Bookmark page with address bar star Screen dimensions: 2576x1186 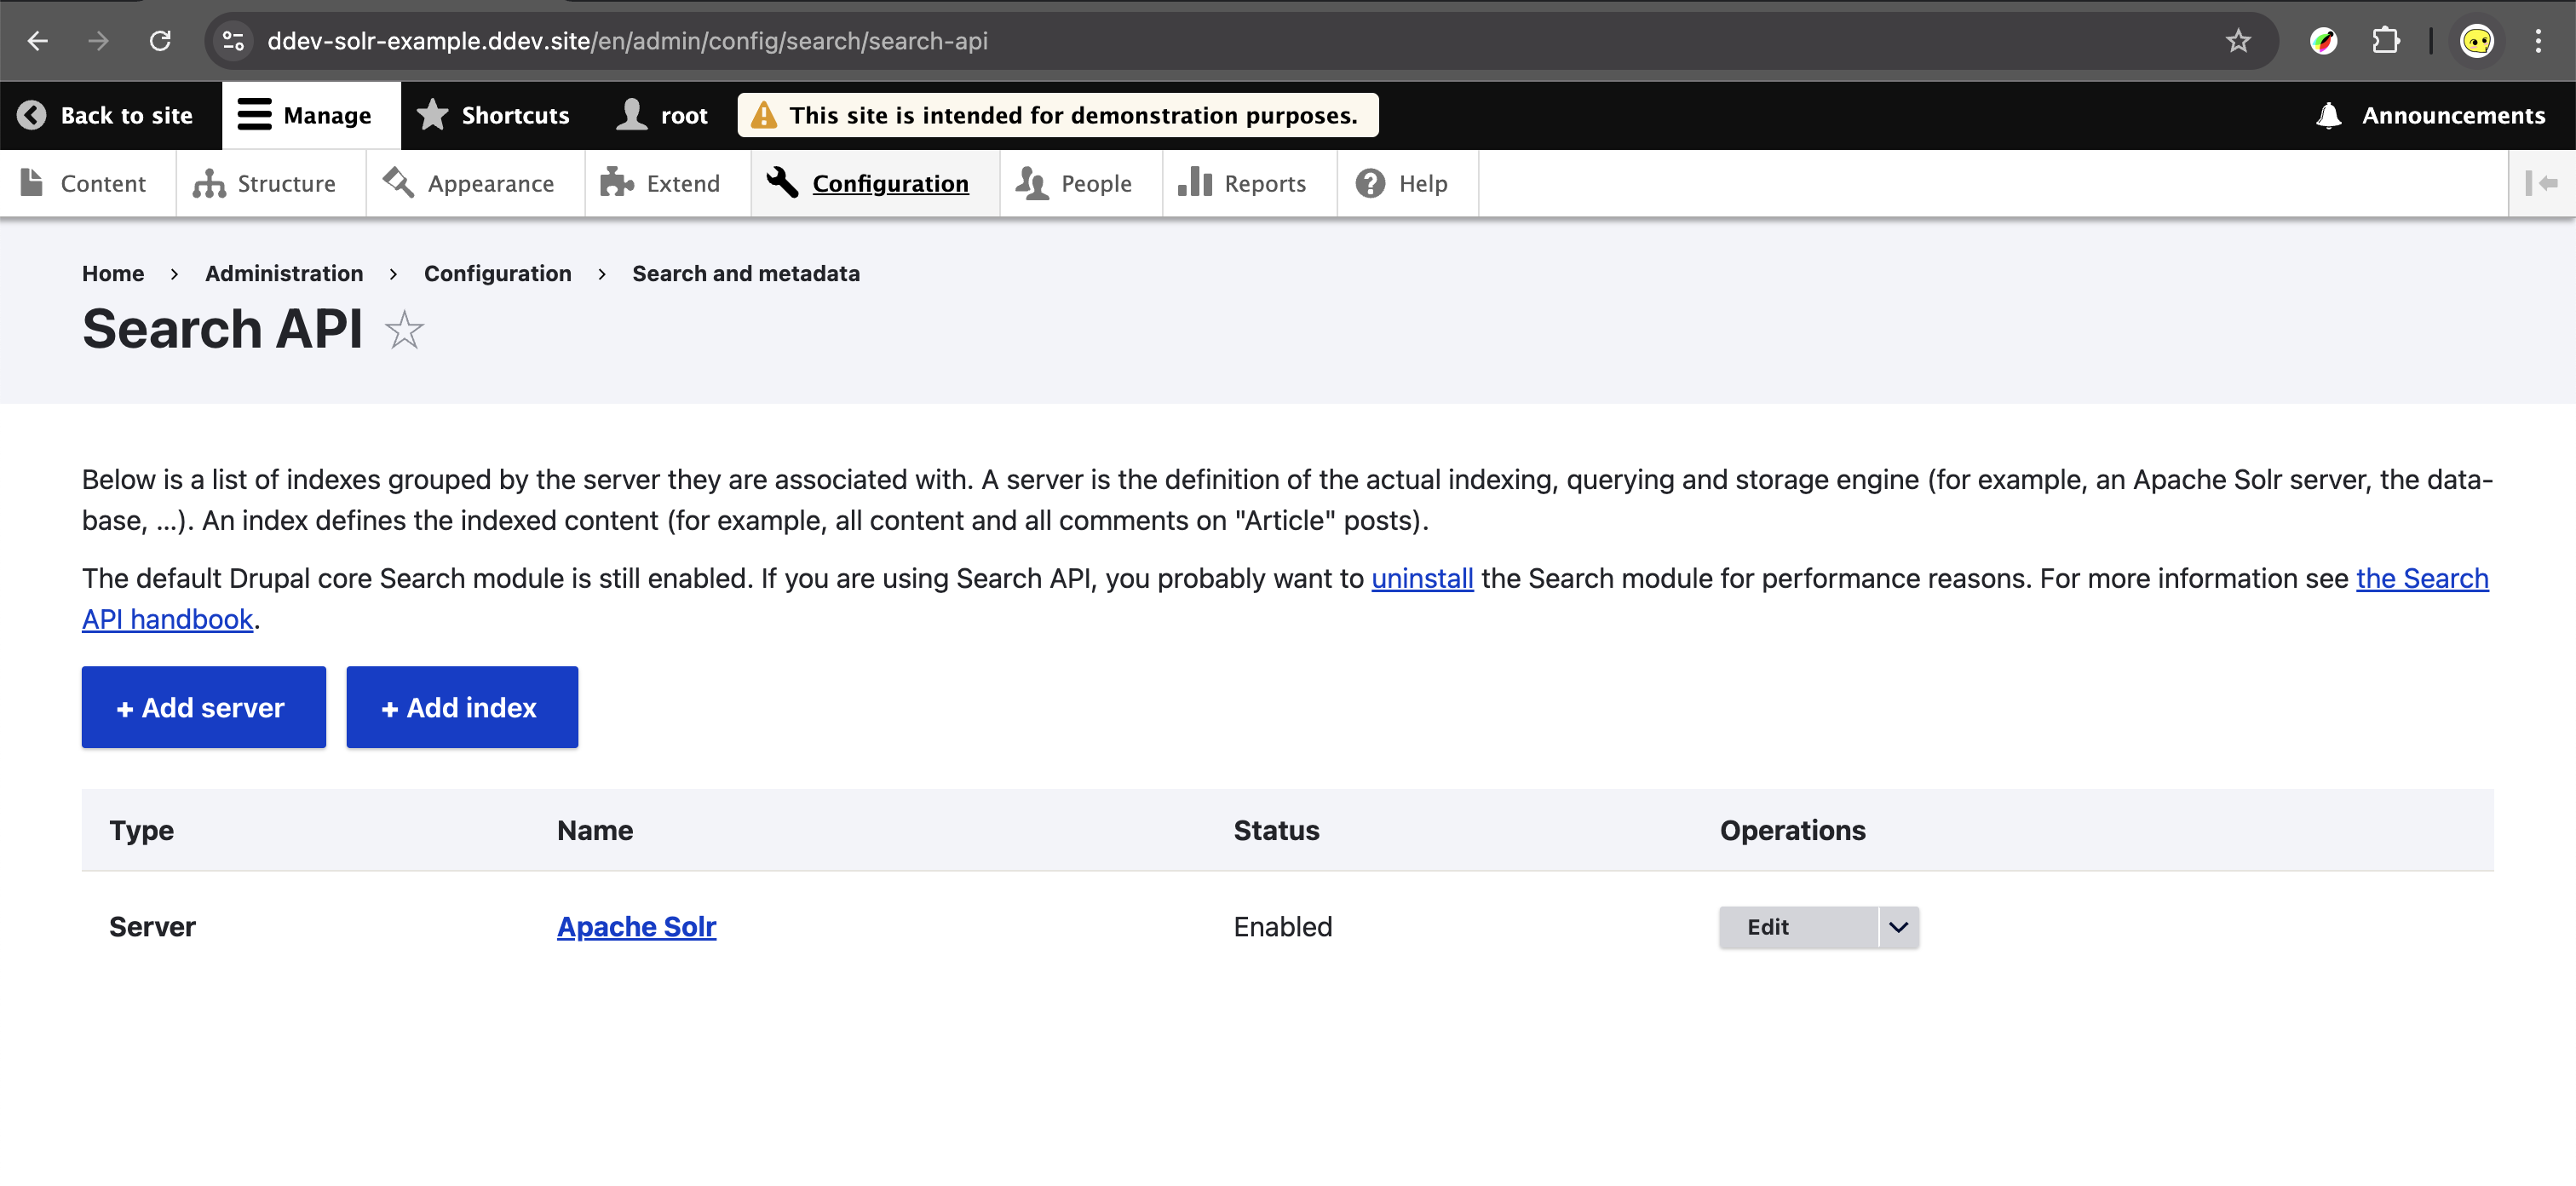(2237, 41)
